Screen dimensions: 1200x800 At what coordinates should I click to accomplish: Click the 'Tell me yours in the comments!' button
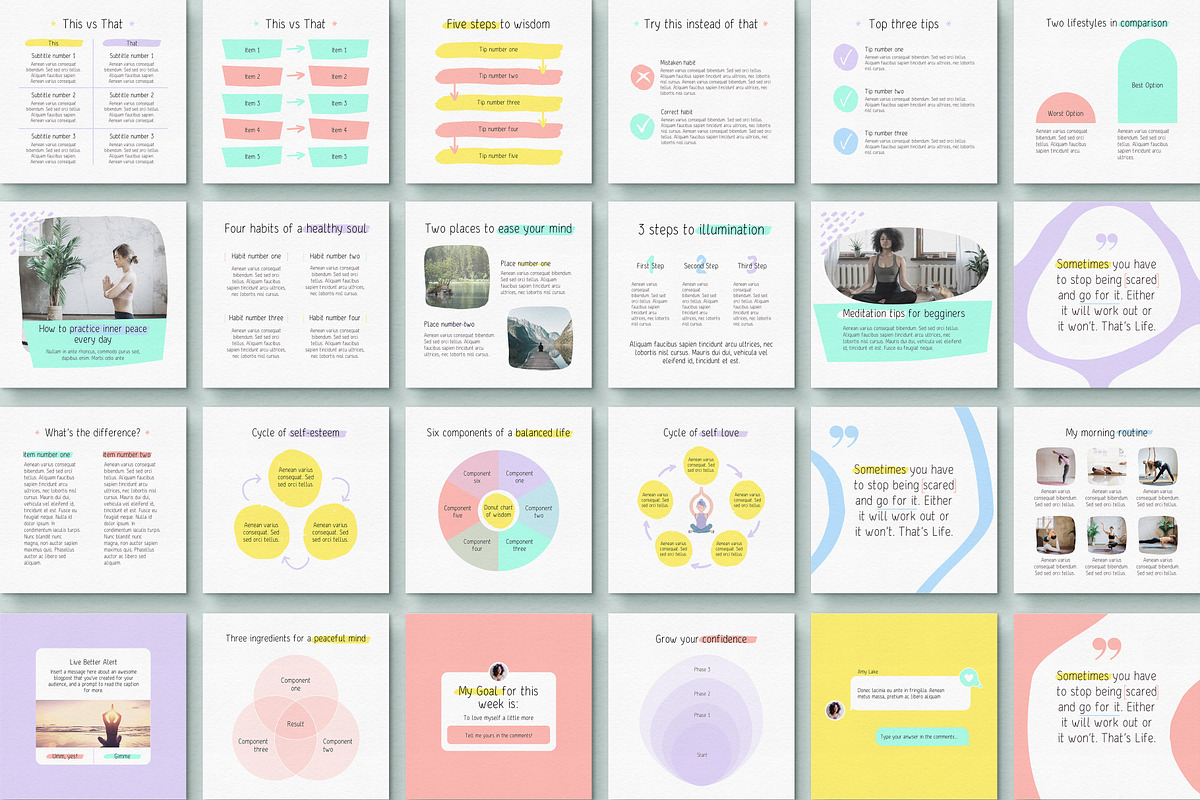tap(498, 736)
